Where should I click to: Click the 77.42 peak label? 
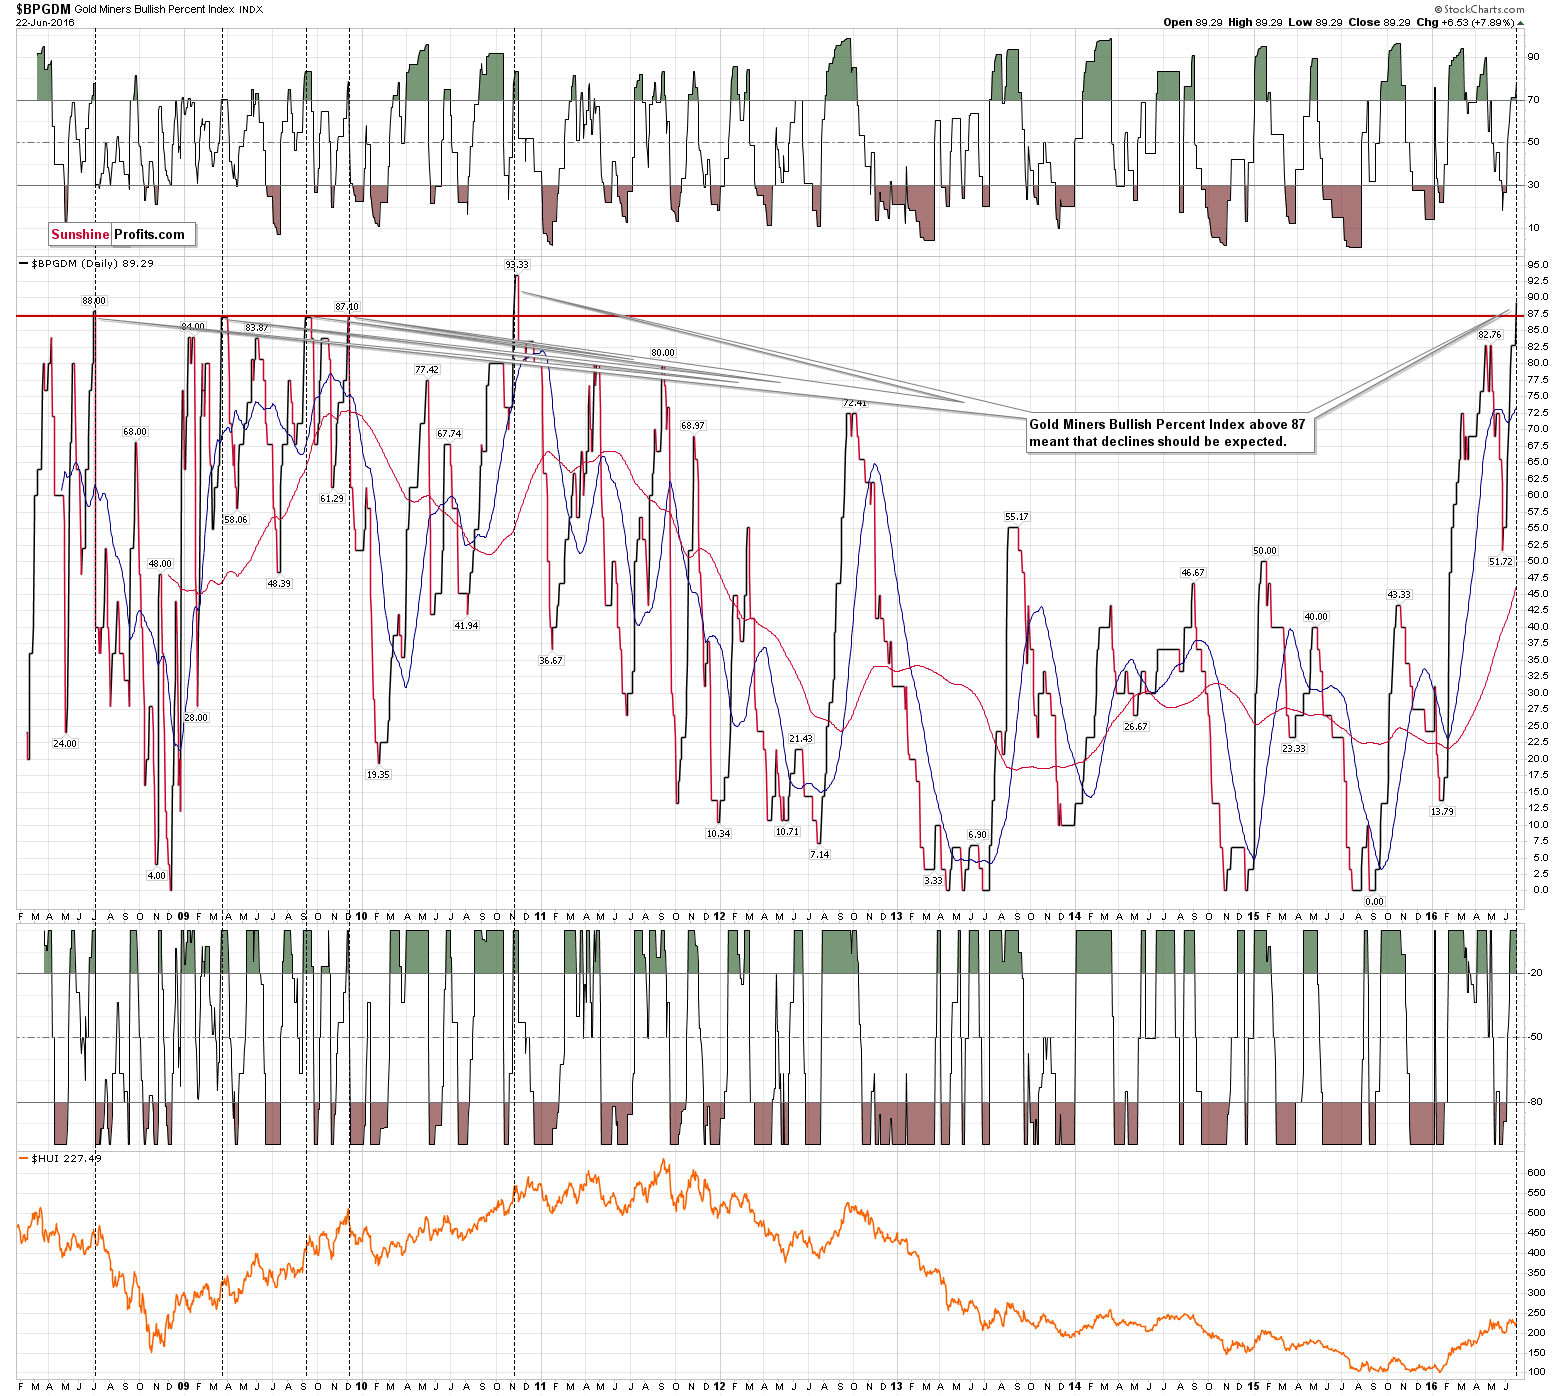427,370
